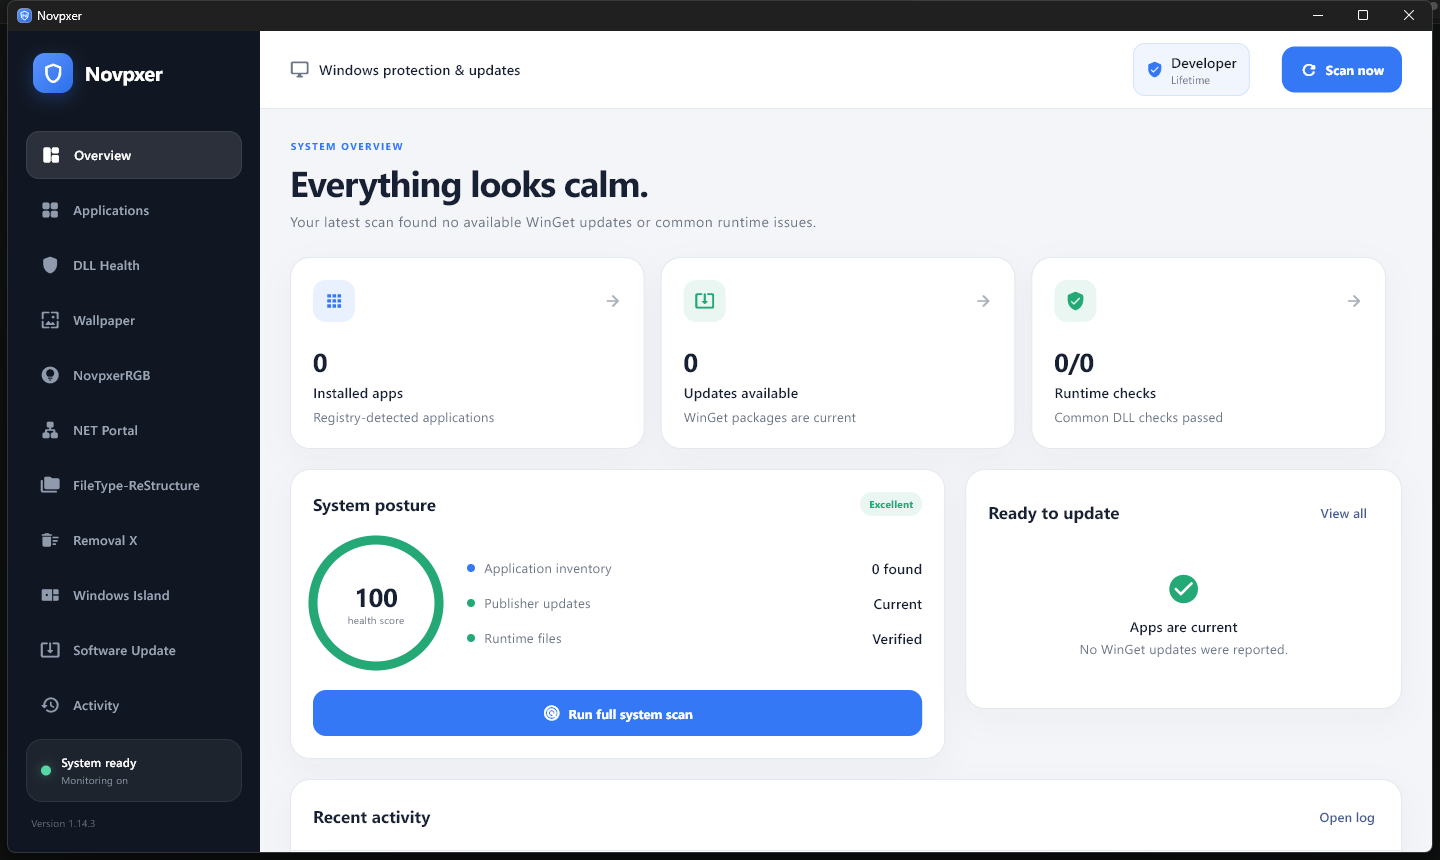Click the '0 found' value

coord(897,569)
